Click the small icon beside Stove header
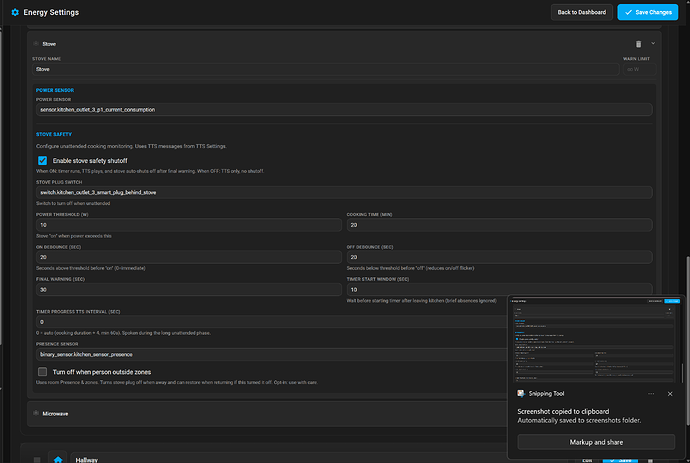The image size is (690, 463). (x=36, y=44)
